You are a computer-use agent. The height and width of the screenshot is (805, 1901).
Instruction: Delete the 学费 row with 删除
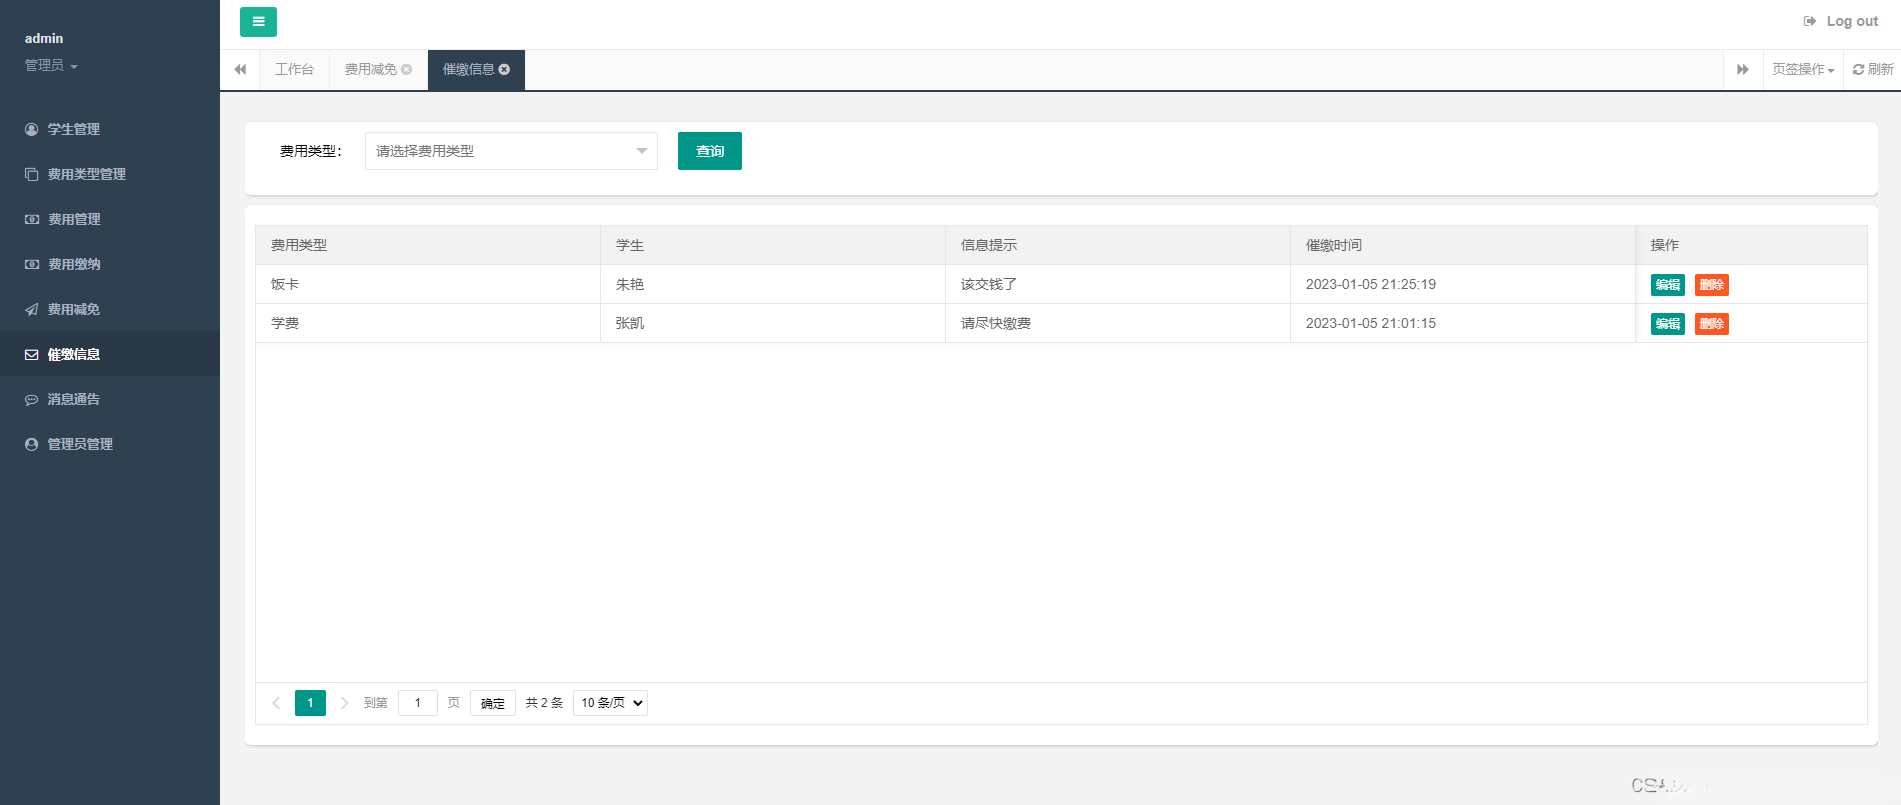pyautogui.click(x=1712, y=324)
